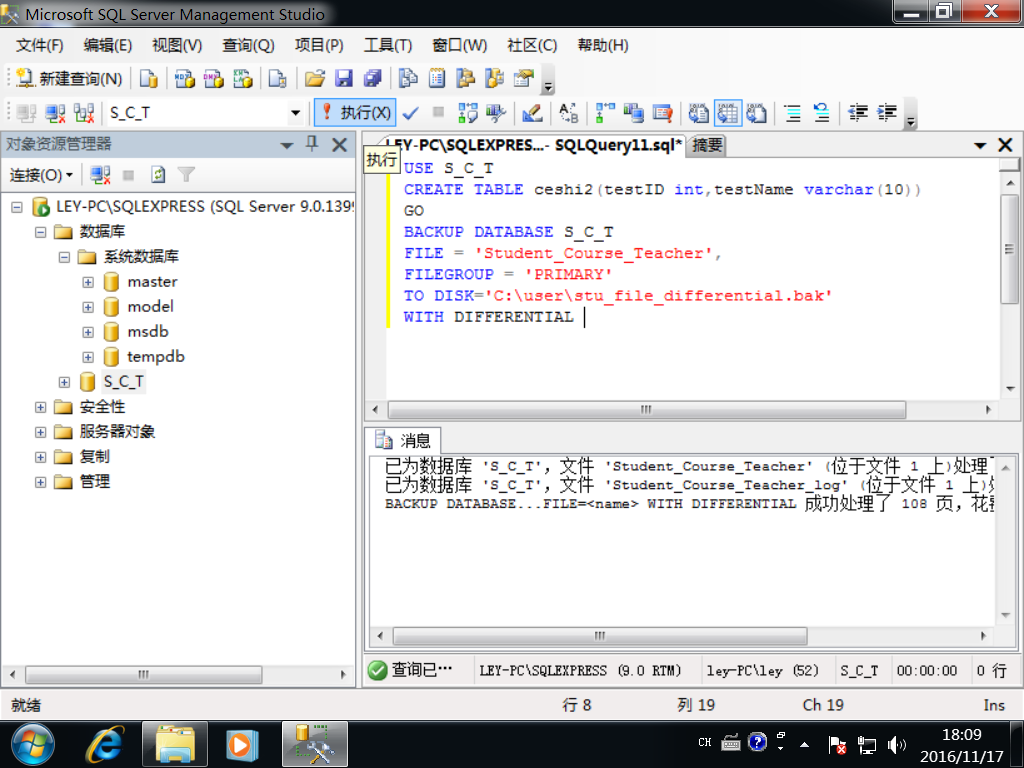
Task: Open a new Database Engine query
Action: (148, 79)
